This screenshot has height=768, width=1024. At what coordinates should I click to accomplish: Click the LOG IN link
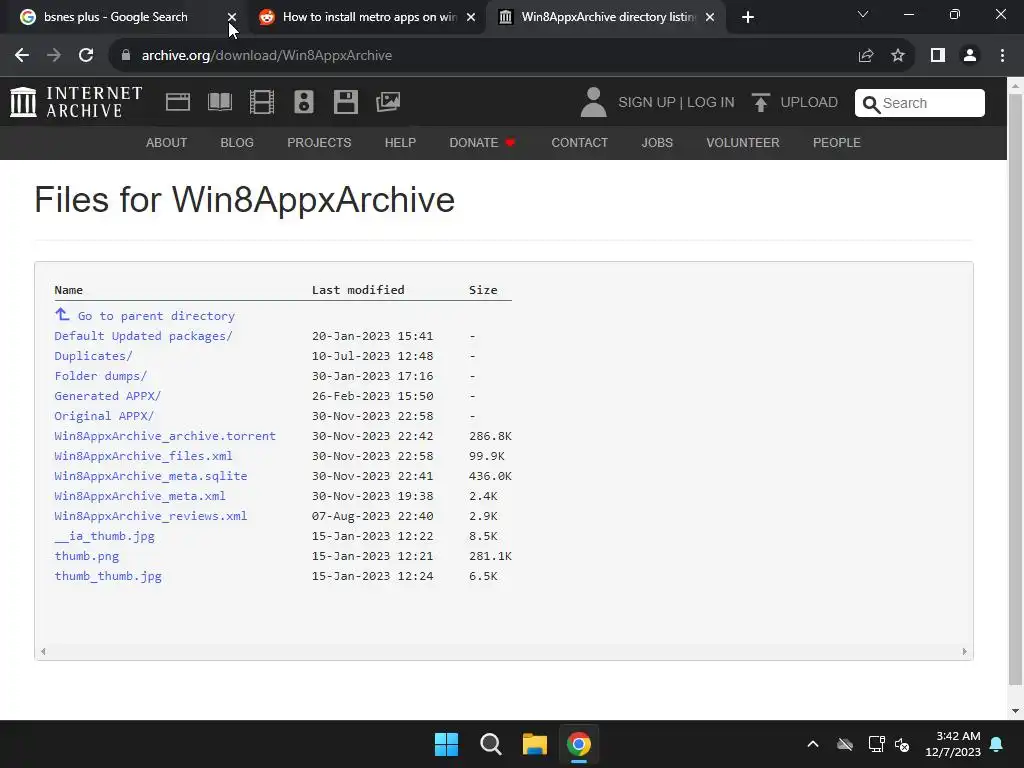coord(711,103)
